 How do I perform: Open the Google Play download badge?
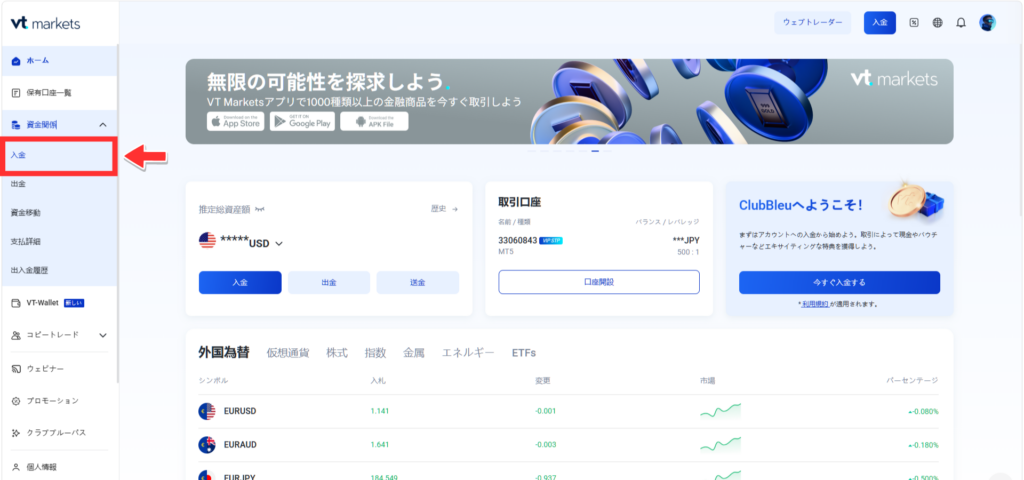click(302, 121)
